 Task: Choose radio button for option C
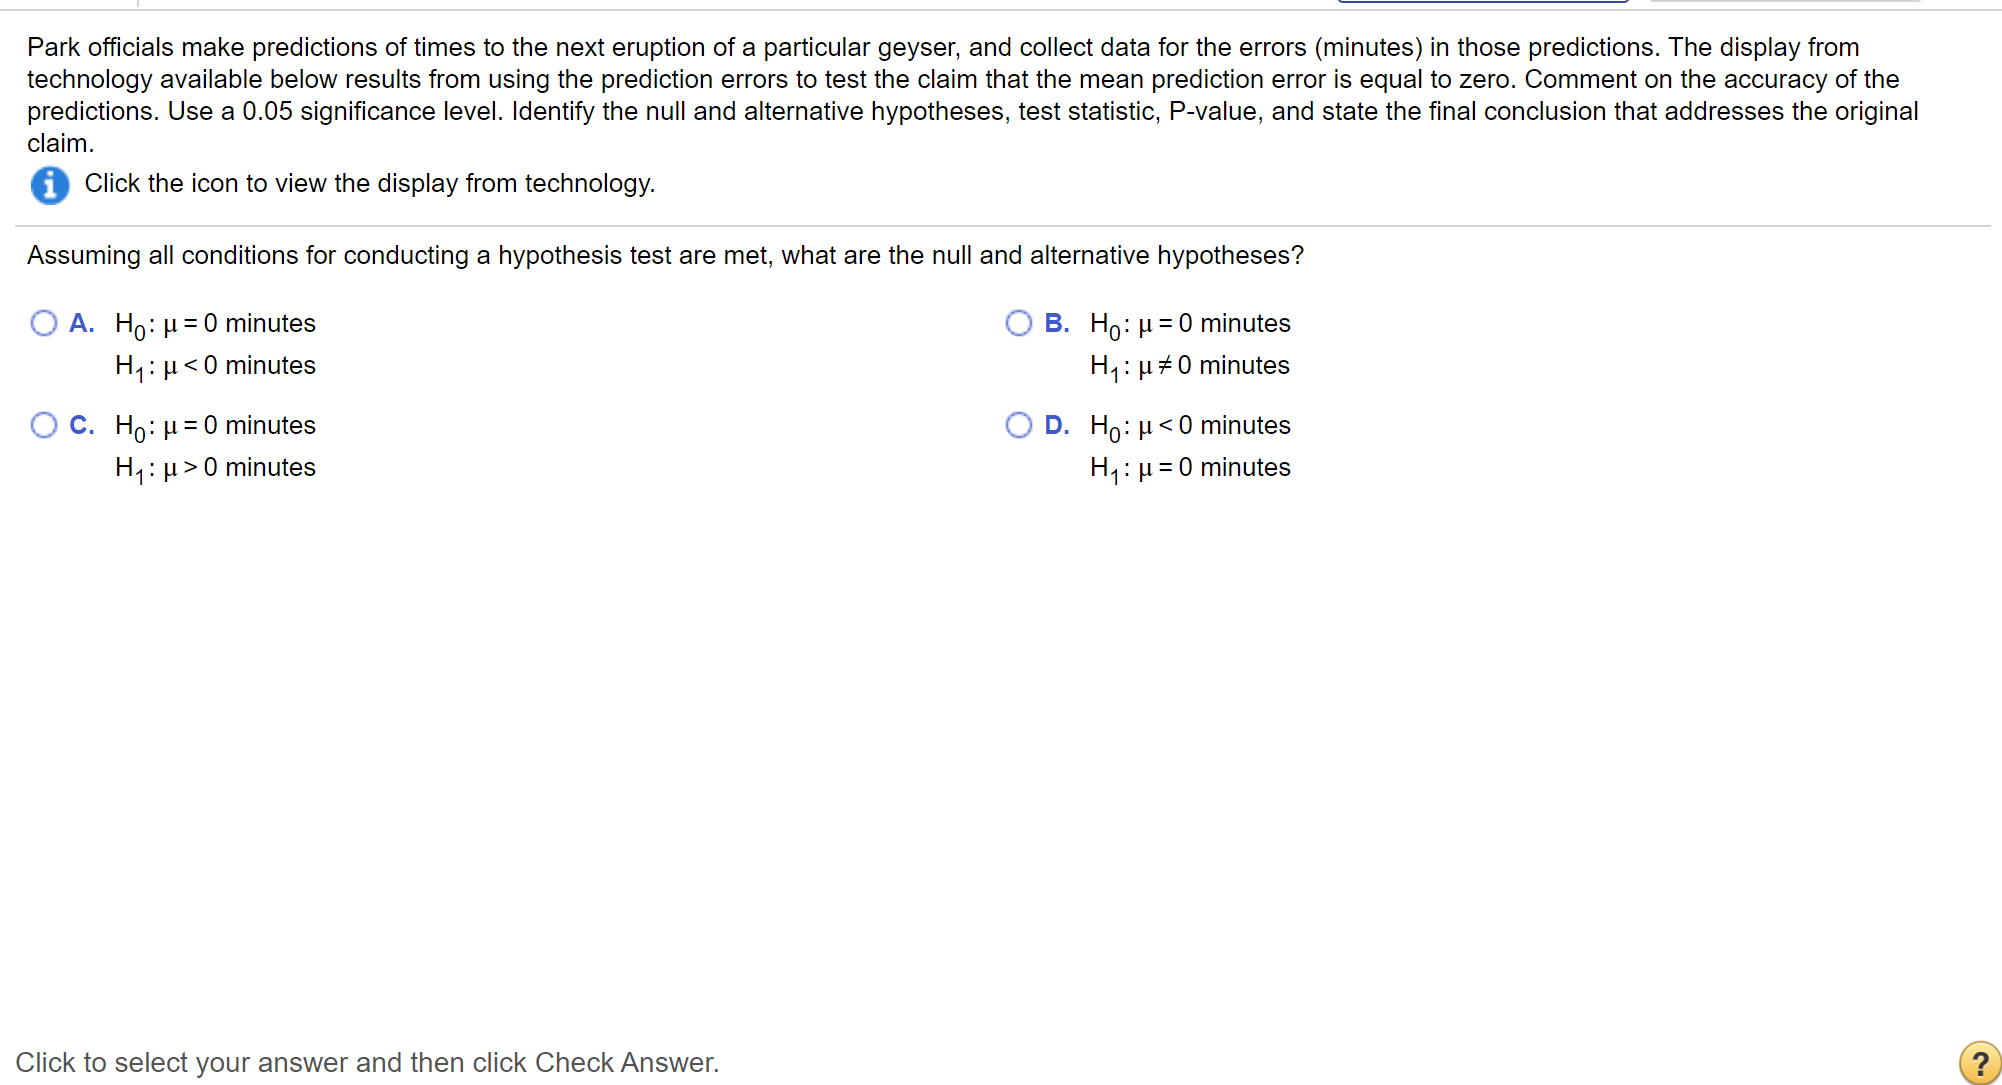click(x=44, y=425)
